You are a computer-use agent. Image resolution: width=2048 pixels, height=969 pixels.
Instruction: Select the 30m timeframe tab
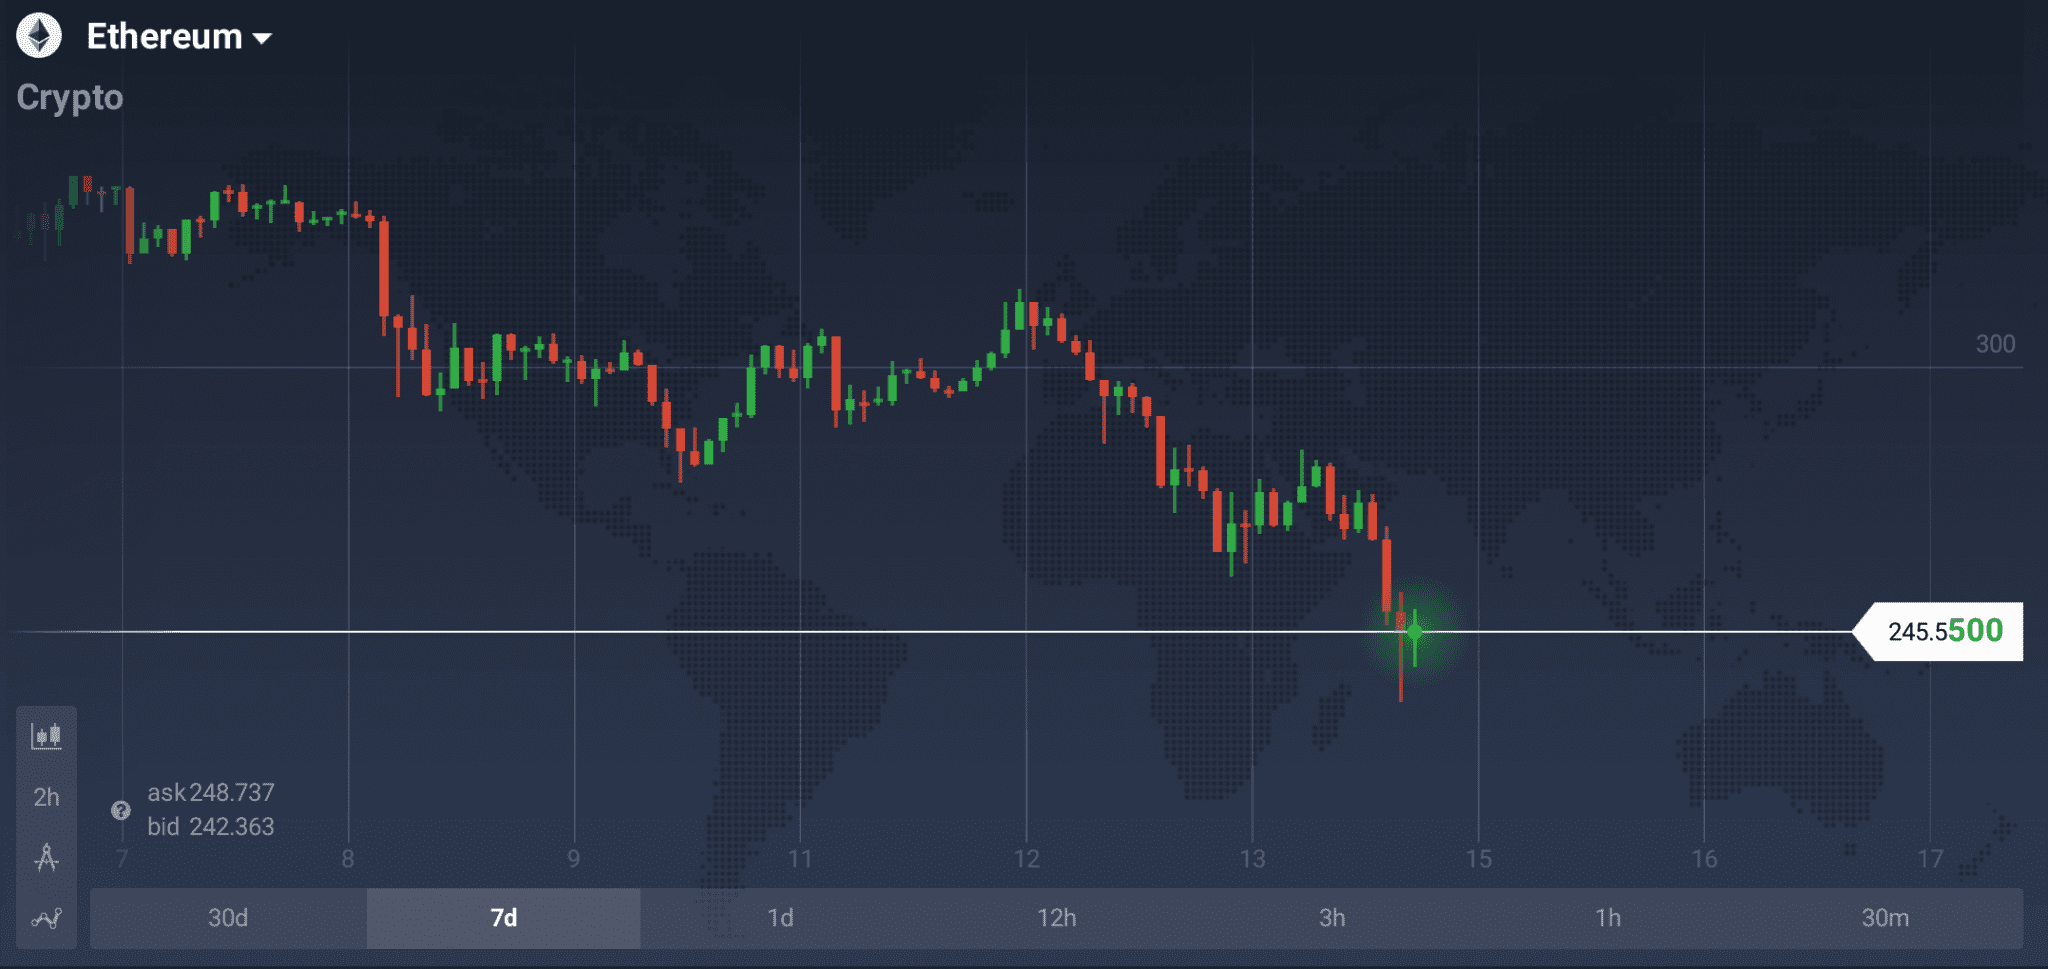tap(1885, 918)
